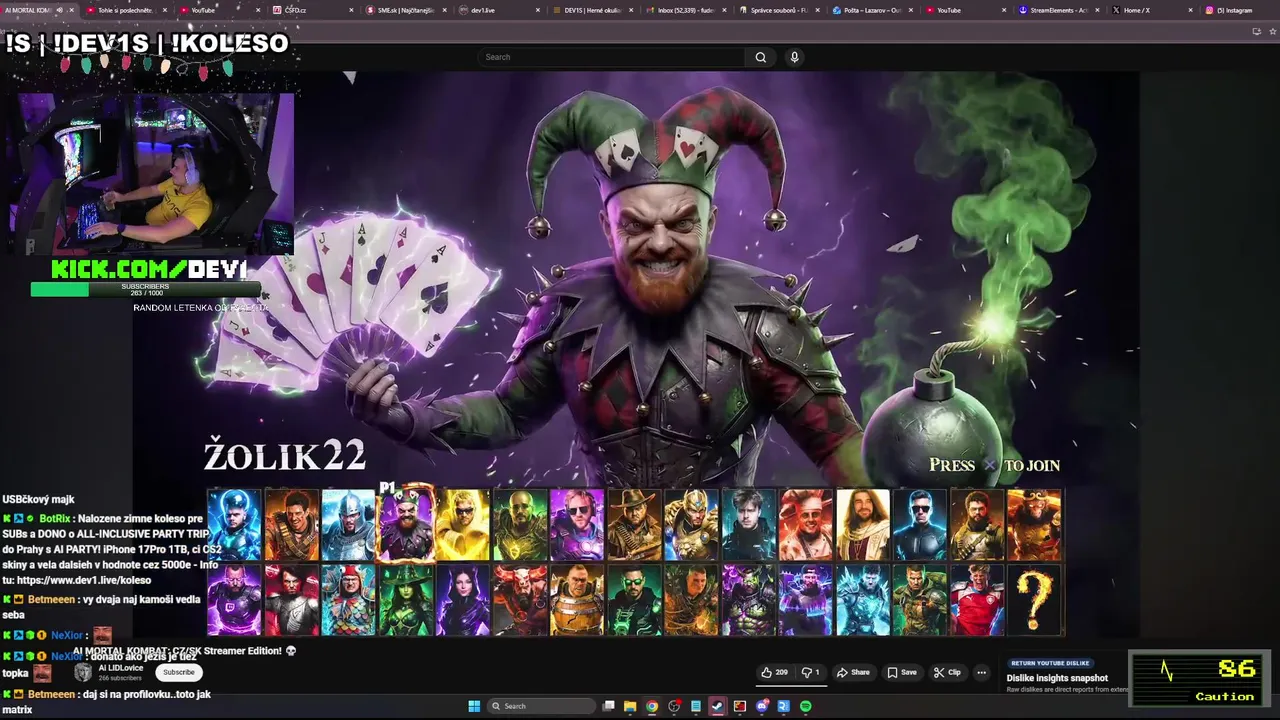This screenshot has height=720, width=1280.
Task: Switch to the SME.sk browser tab
Action: (405, 10)
